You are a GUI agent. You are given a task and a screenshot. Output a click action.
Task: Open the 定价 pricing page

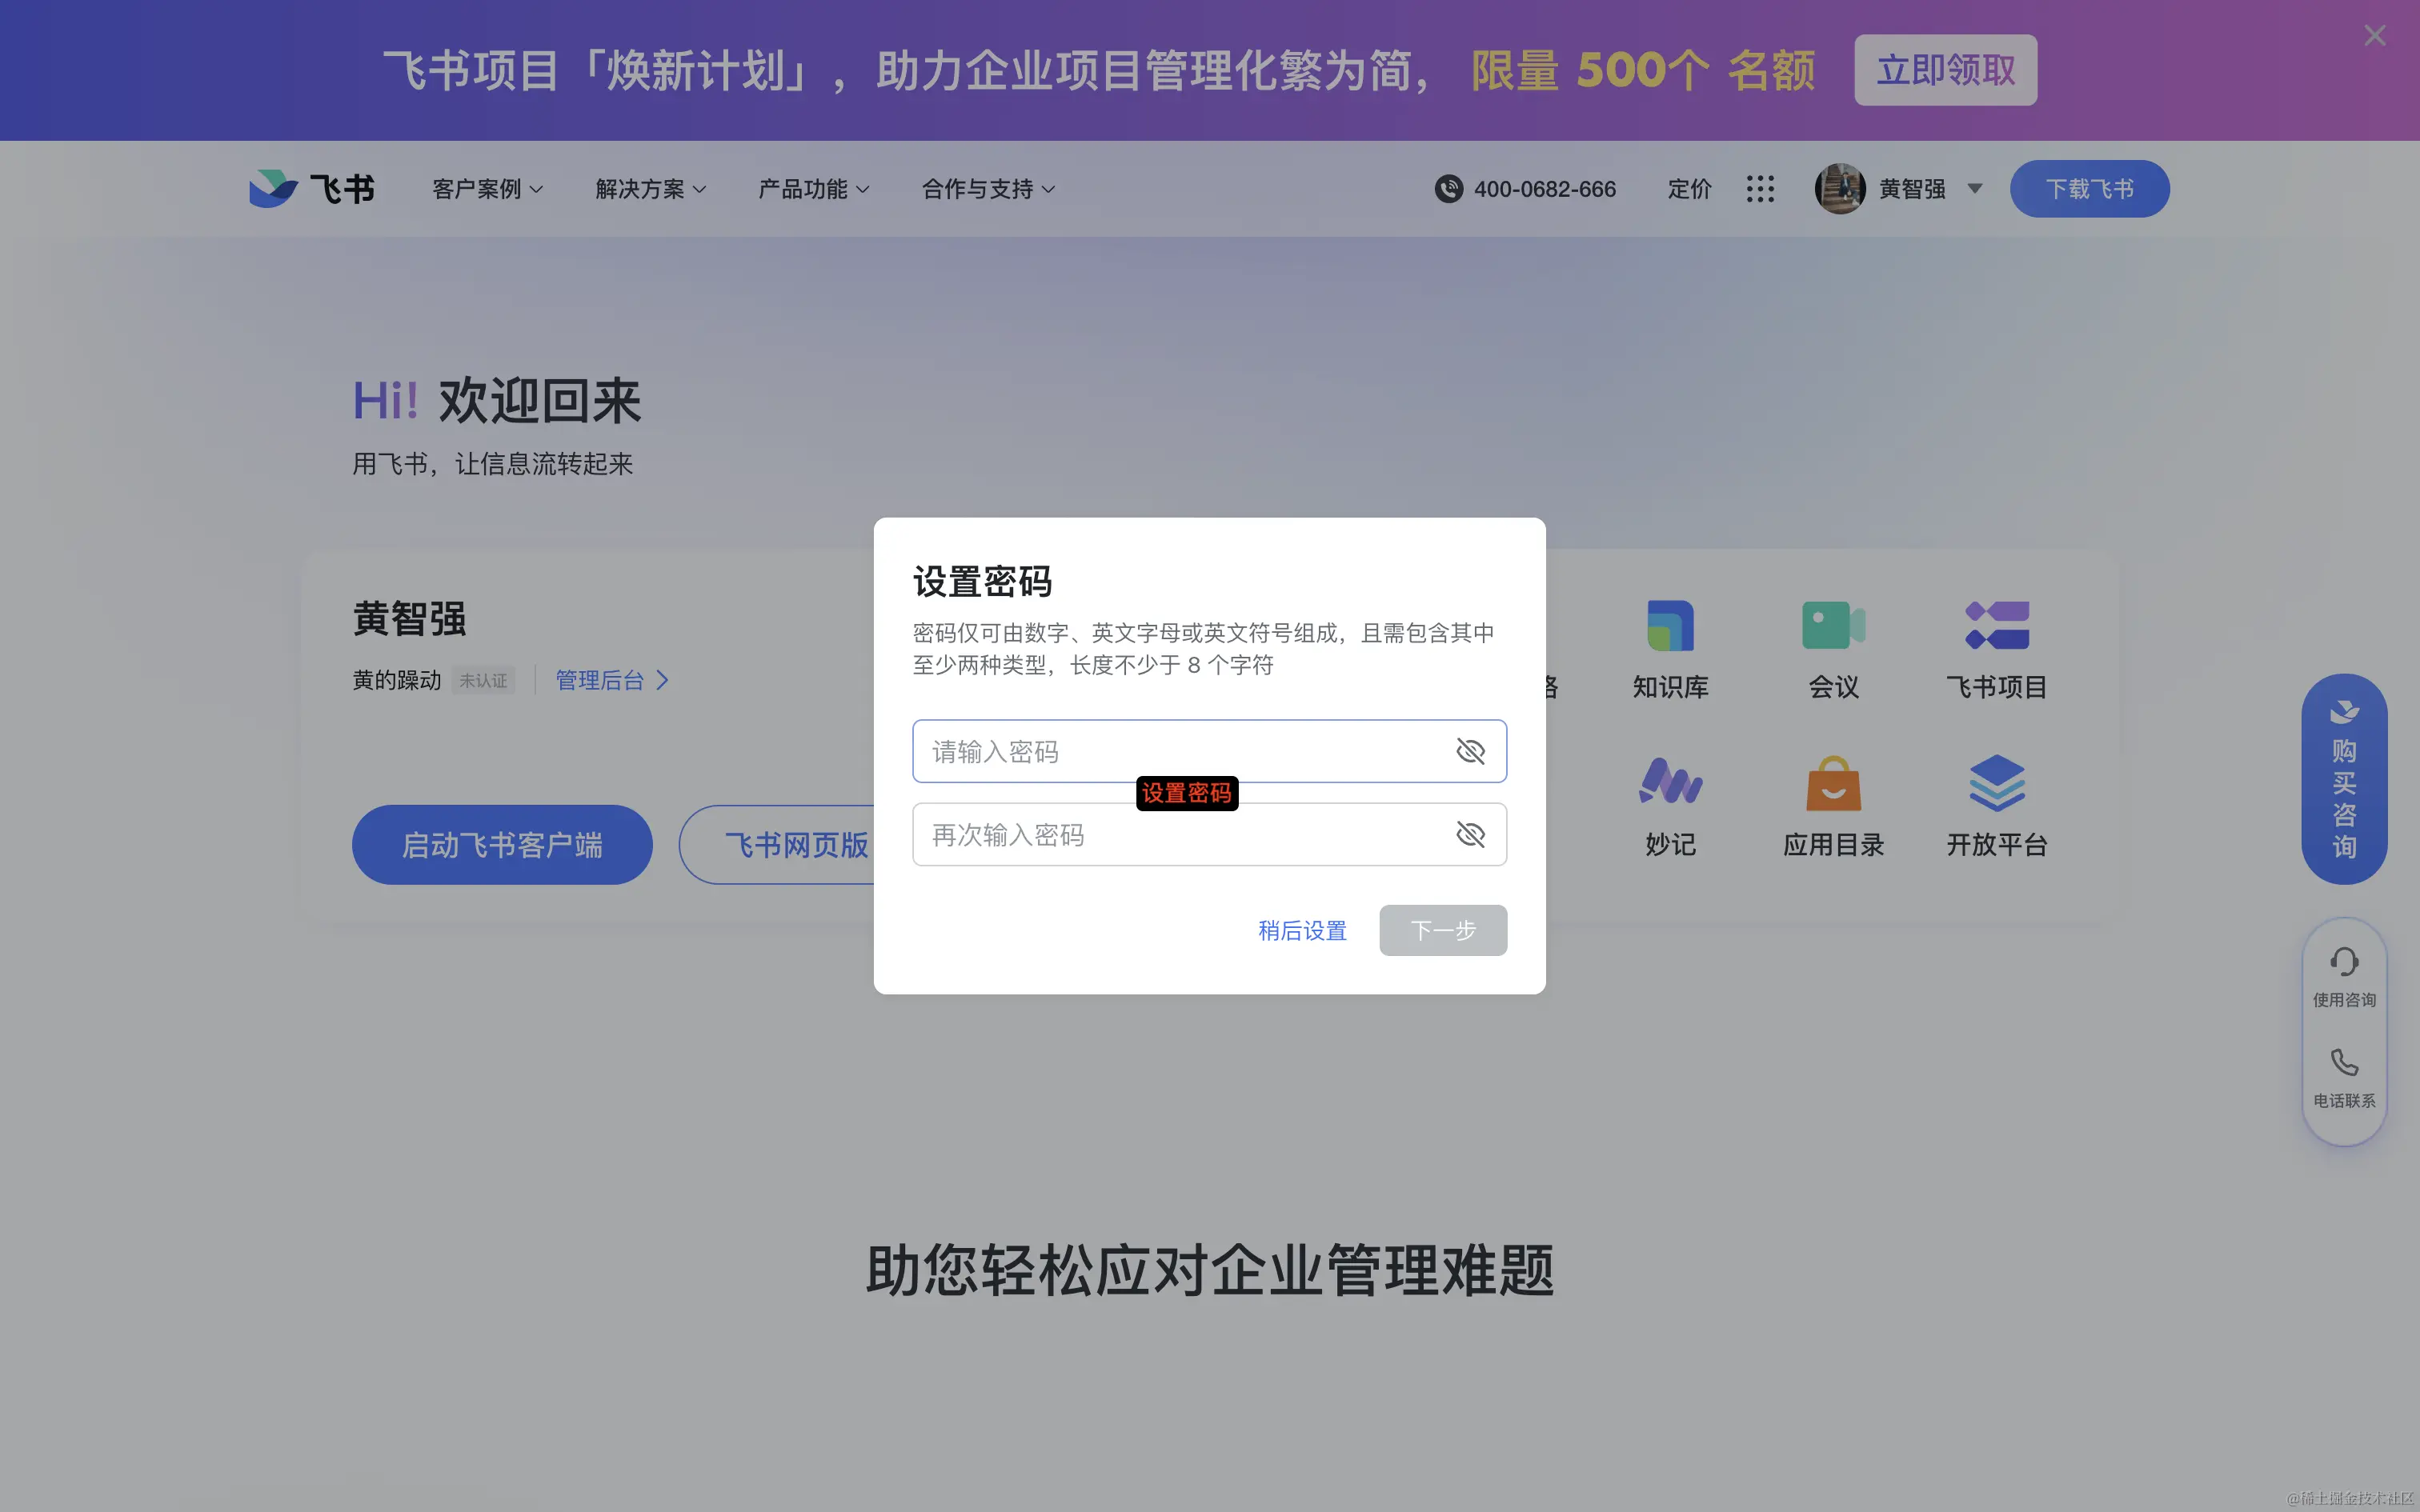pos(1689,189)
